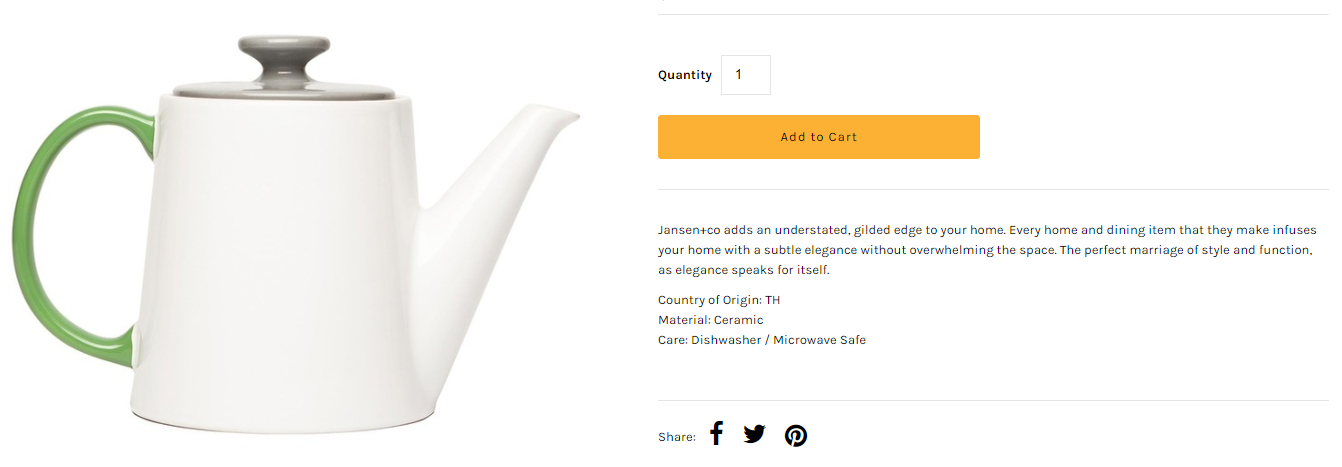Click the phrase 'as elegance speaks for itself'

[744, 270]
